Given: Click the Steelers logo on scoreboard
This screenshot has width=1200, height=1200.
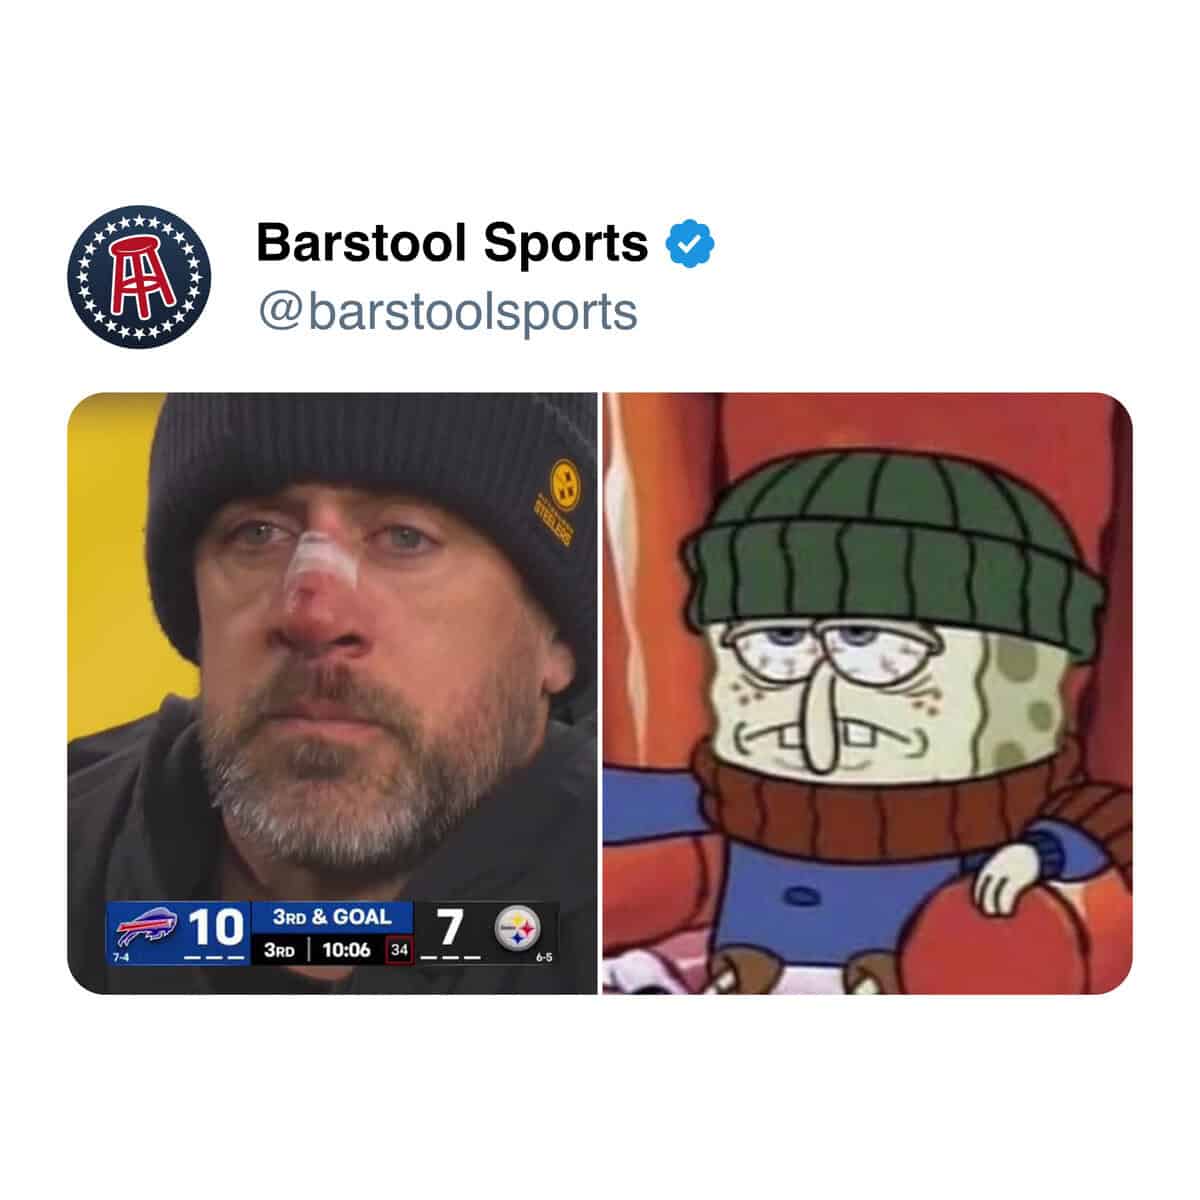Looking at the screenshot, I should click(x=518, y=929).
